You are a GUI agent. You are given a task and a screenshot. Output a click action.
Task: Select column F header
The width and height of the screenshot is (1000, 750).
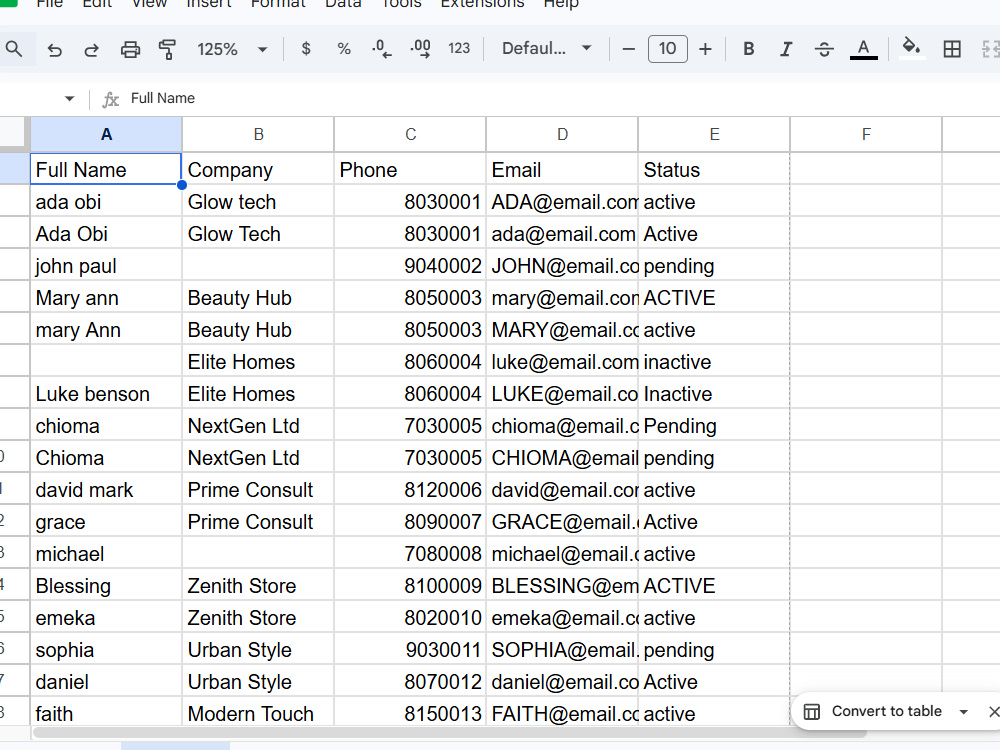point(866,134)
